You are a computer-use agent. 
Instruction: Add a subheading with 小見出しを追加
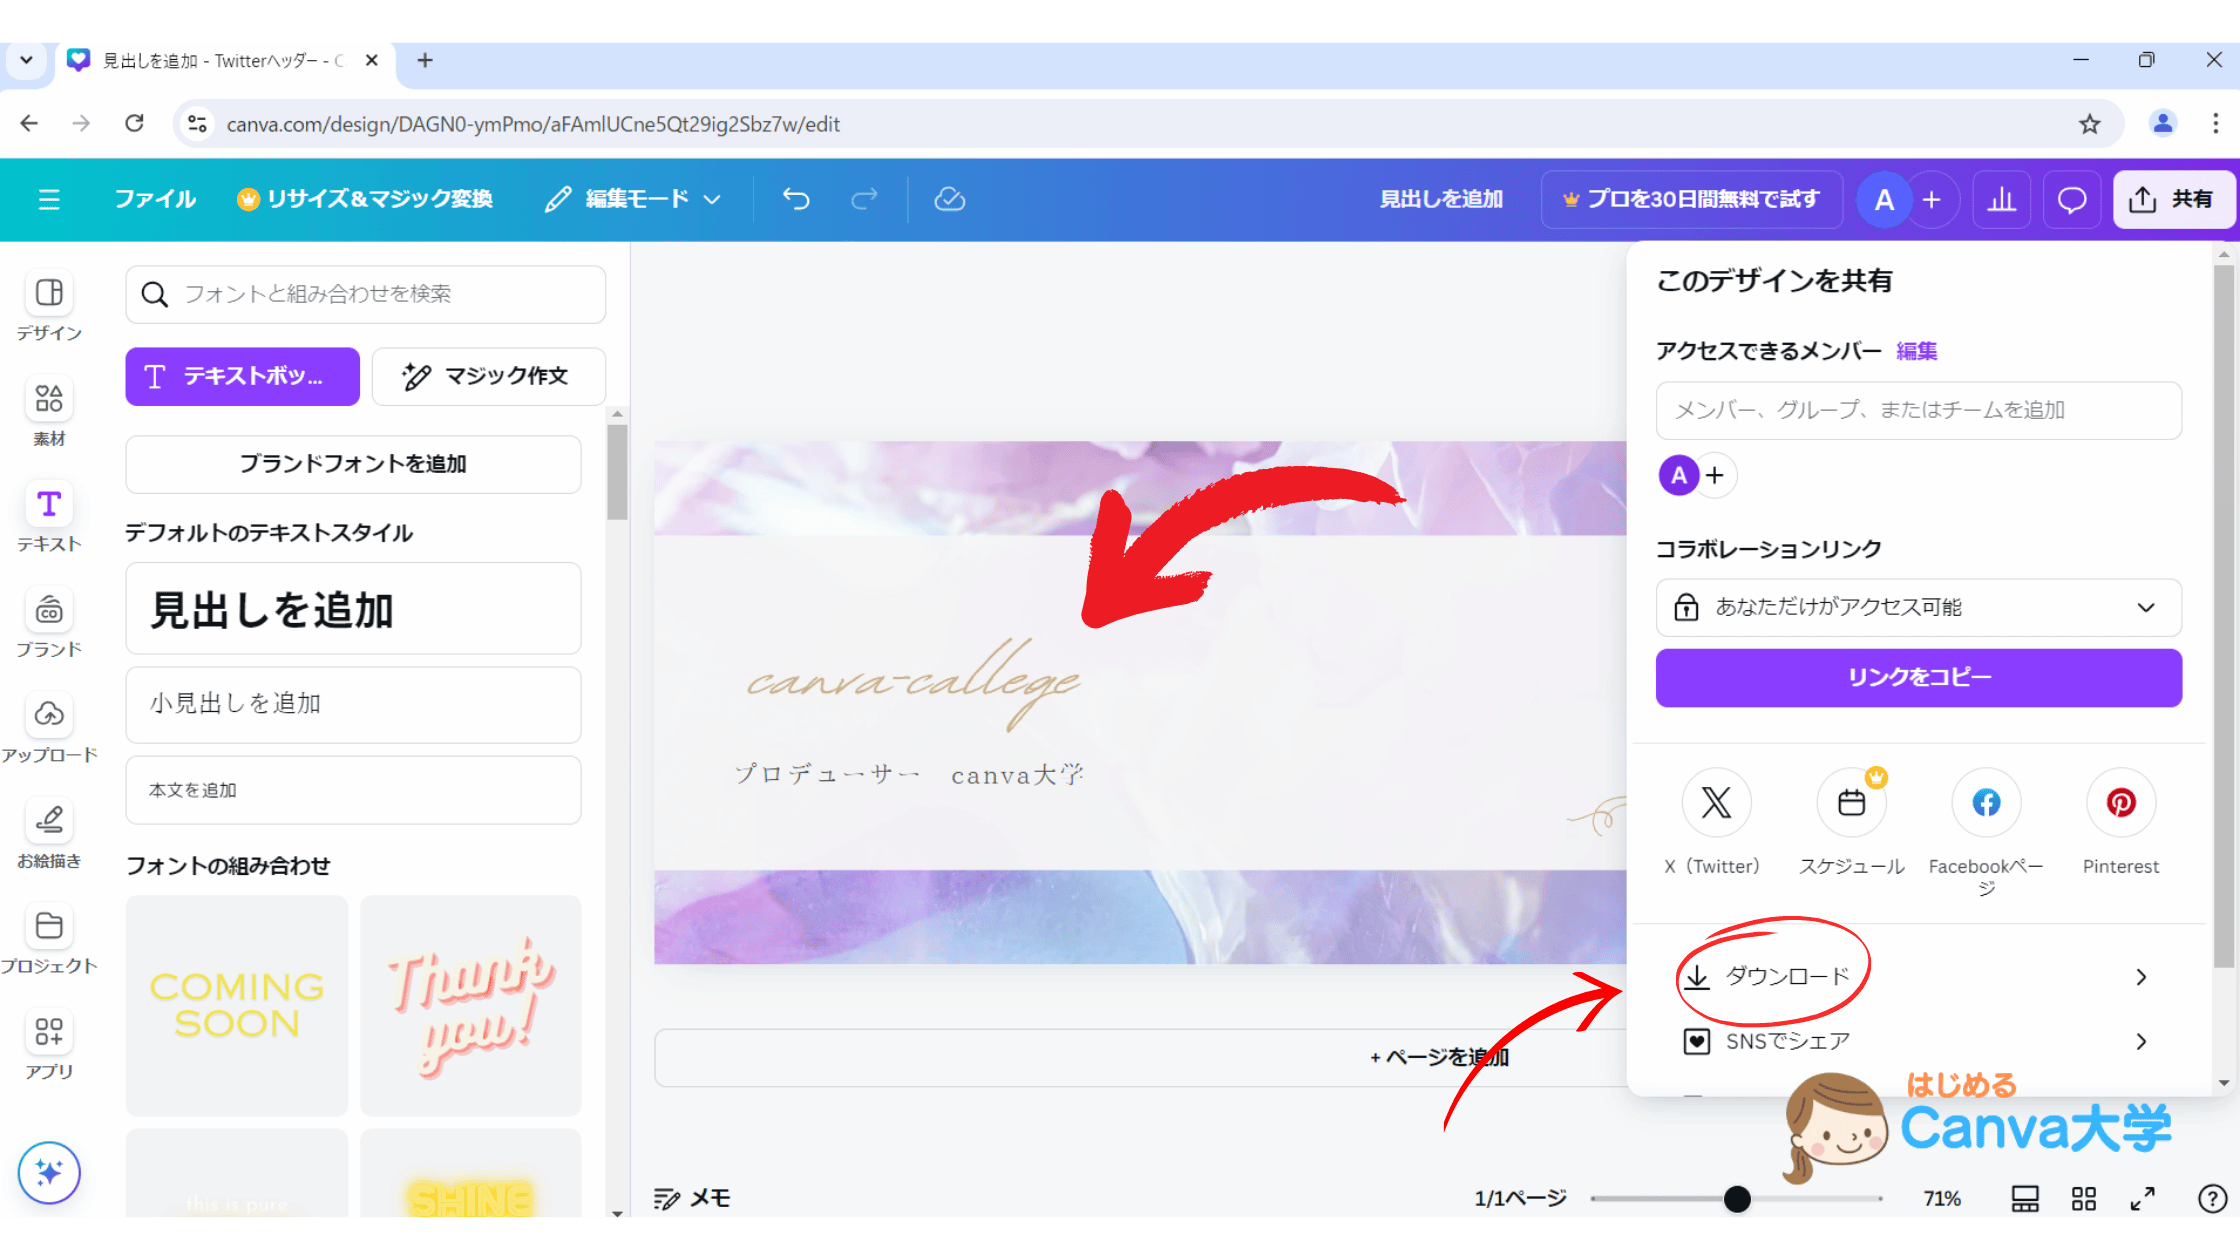click(353, 704)
